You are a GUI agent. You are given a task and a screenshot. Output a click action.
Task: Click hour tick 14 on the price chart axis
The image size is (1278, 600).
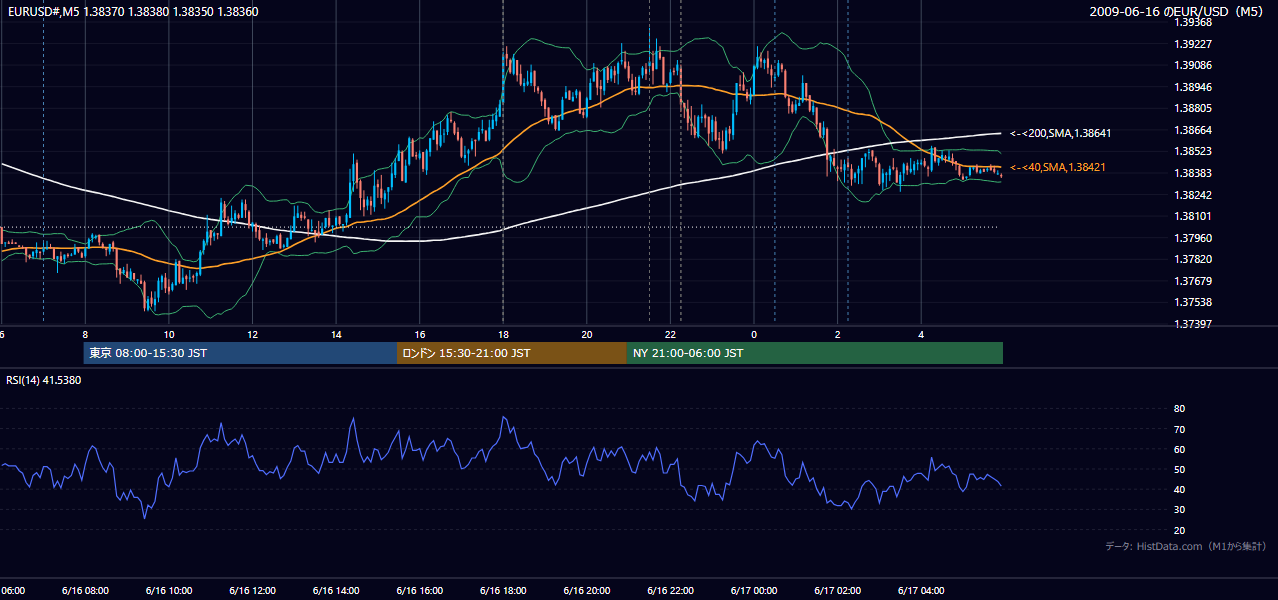336,335
